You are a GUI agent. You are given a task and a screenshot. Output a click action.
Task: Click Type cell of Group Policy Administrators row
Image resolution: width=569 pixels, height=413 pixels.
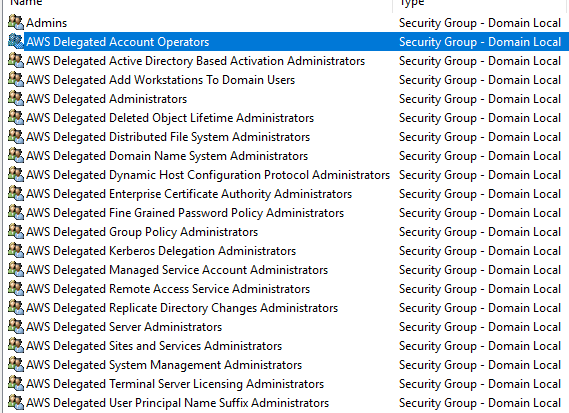[480, 232]
